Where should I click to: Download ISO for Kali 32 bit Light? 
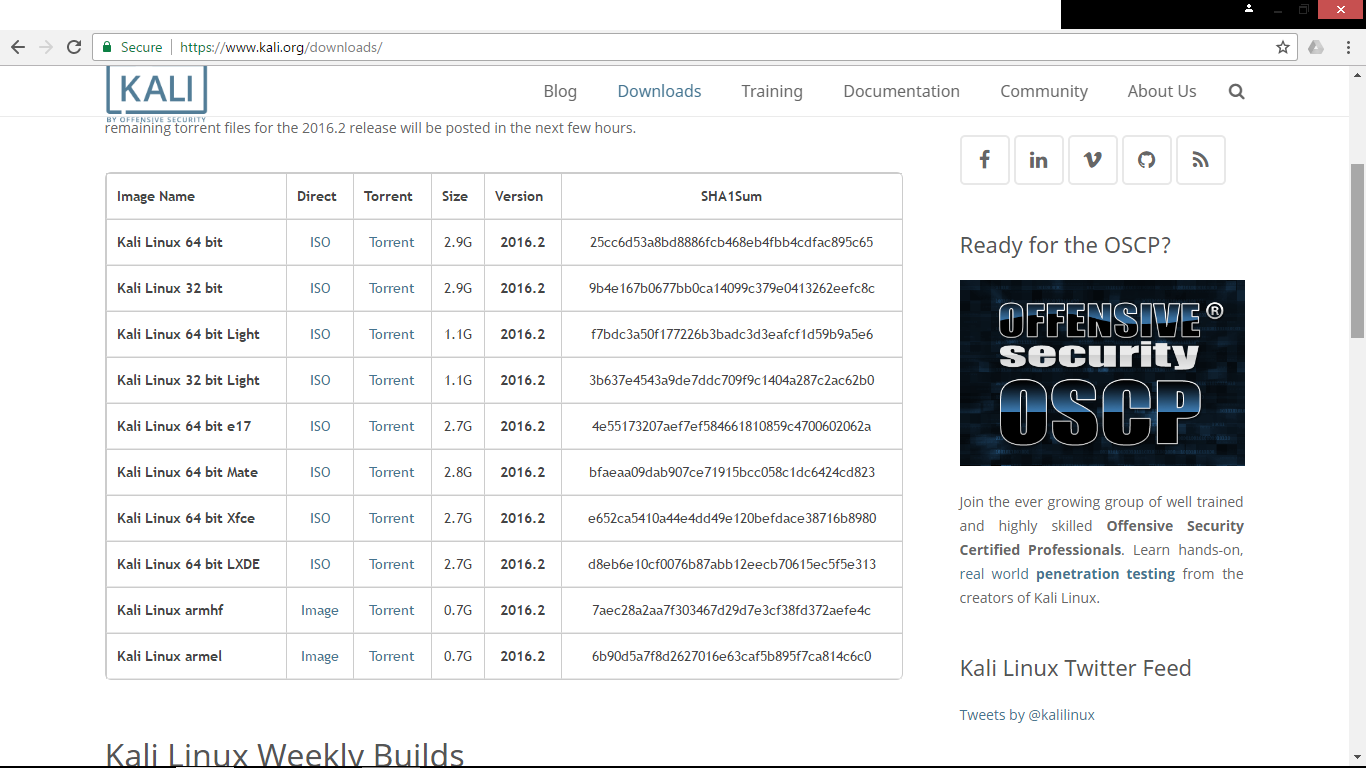coord(320,380)
